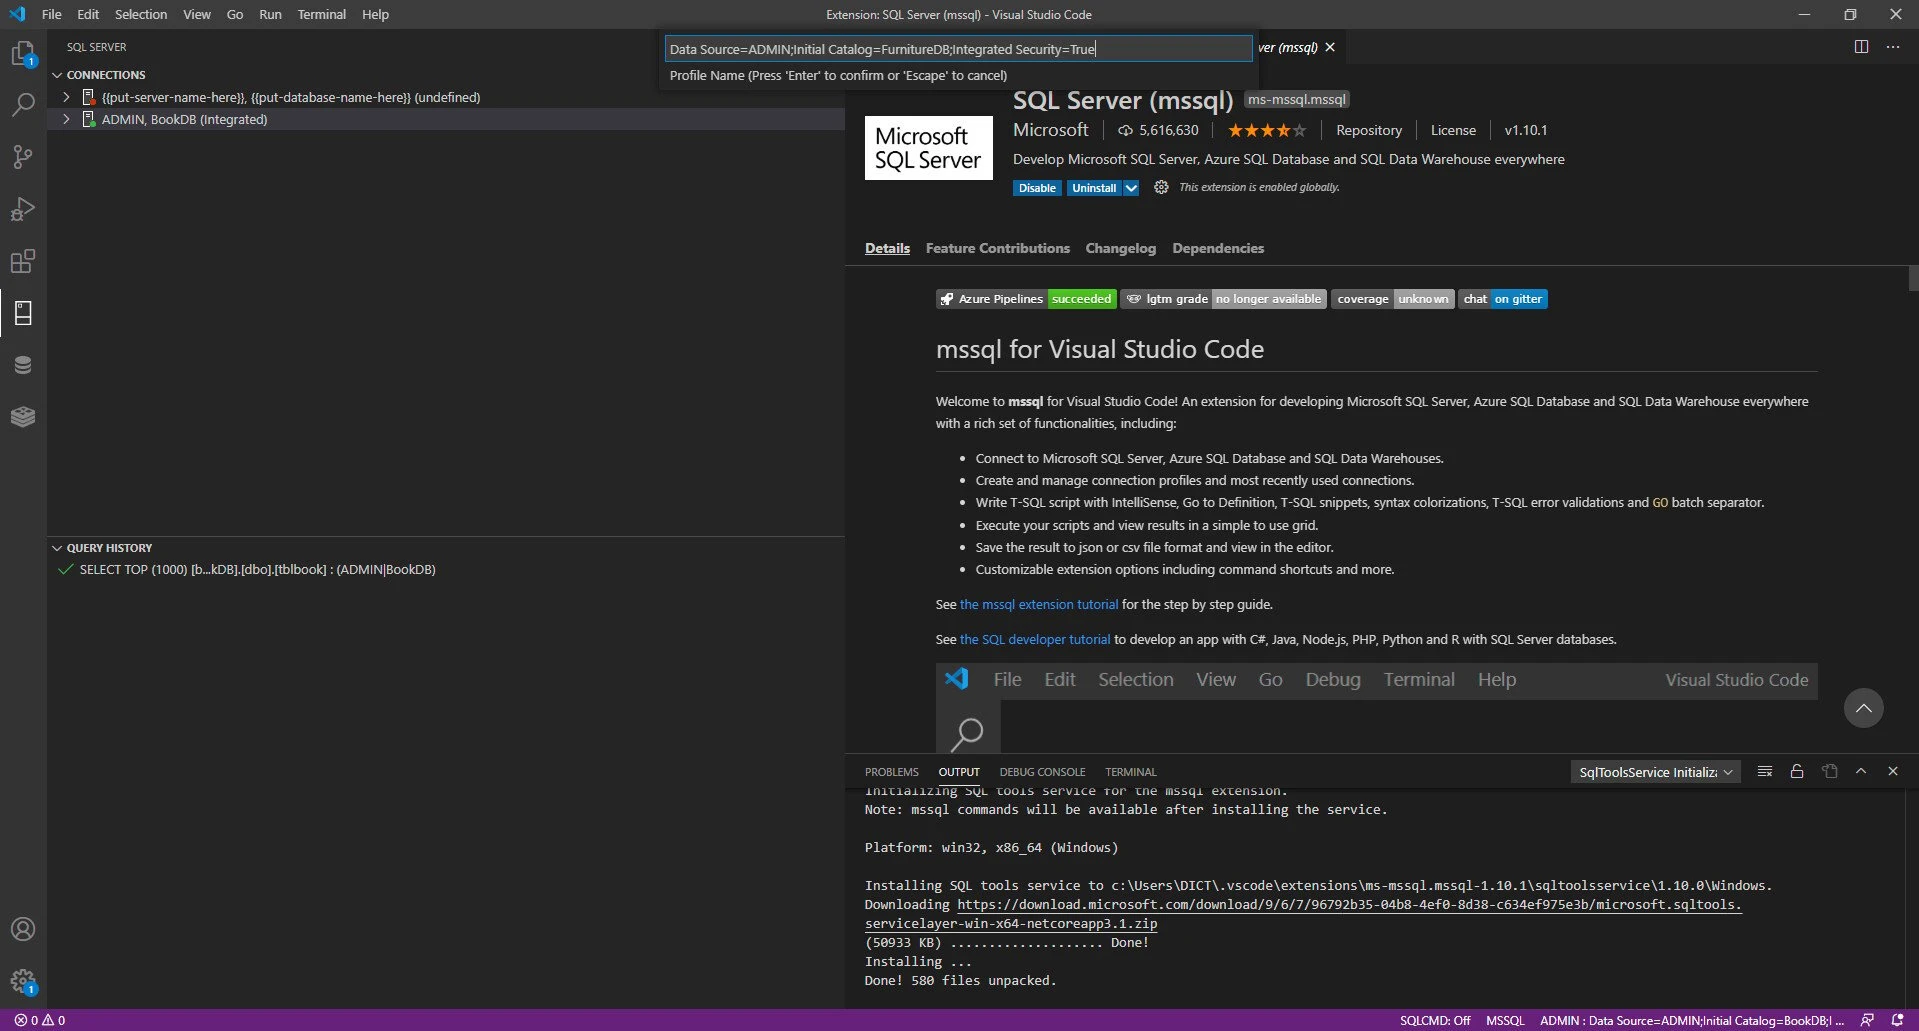Click the Accounts icon in activity bar
Viewport: 1919px width, 1031px height.
click(x=22, y=929)
